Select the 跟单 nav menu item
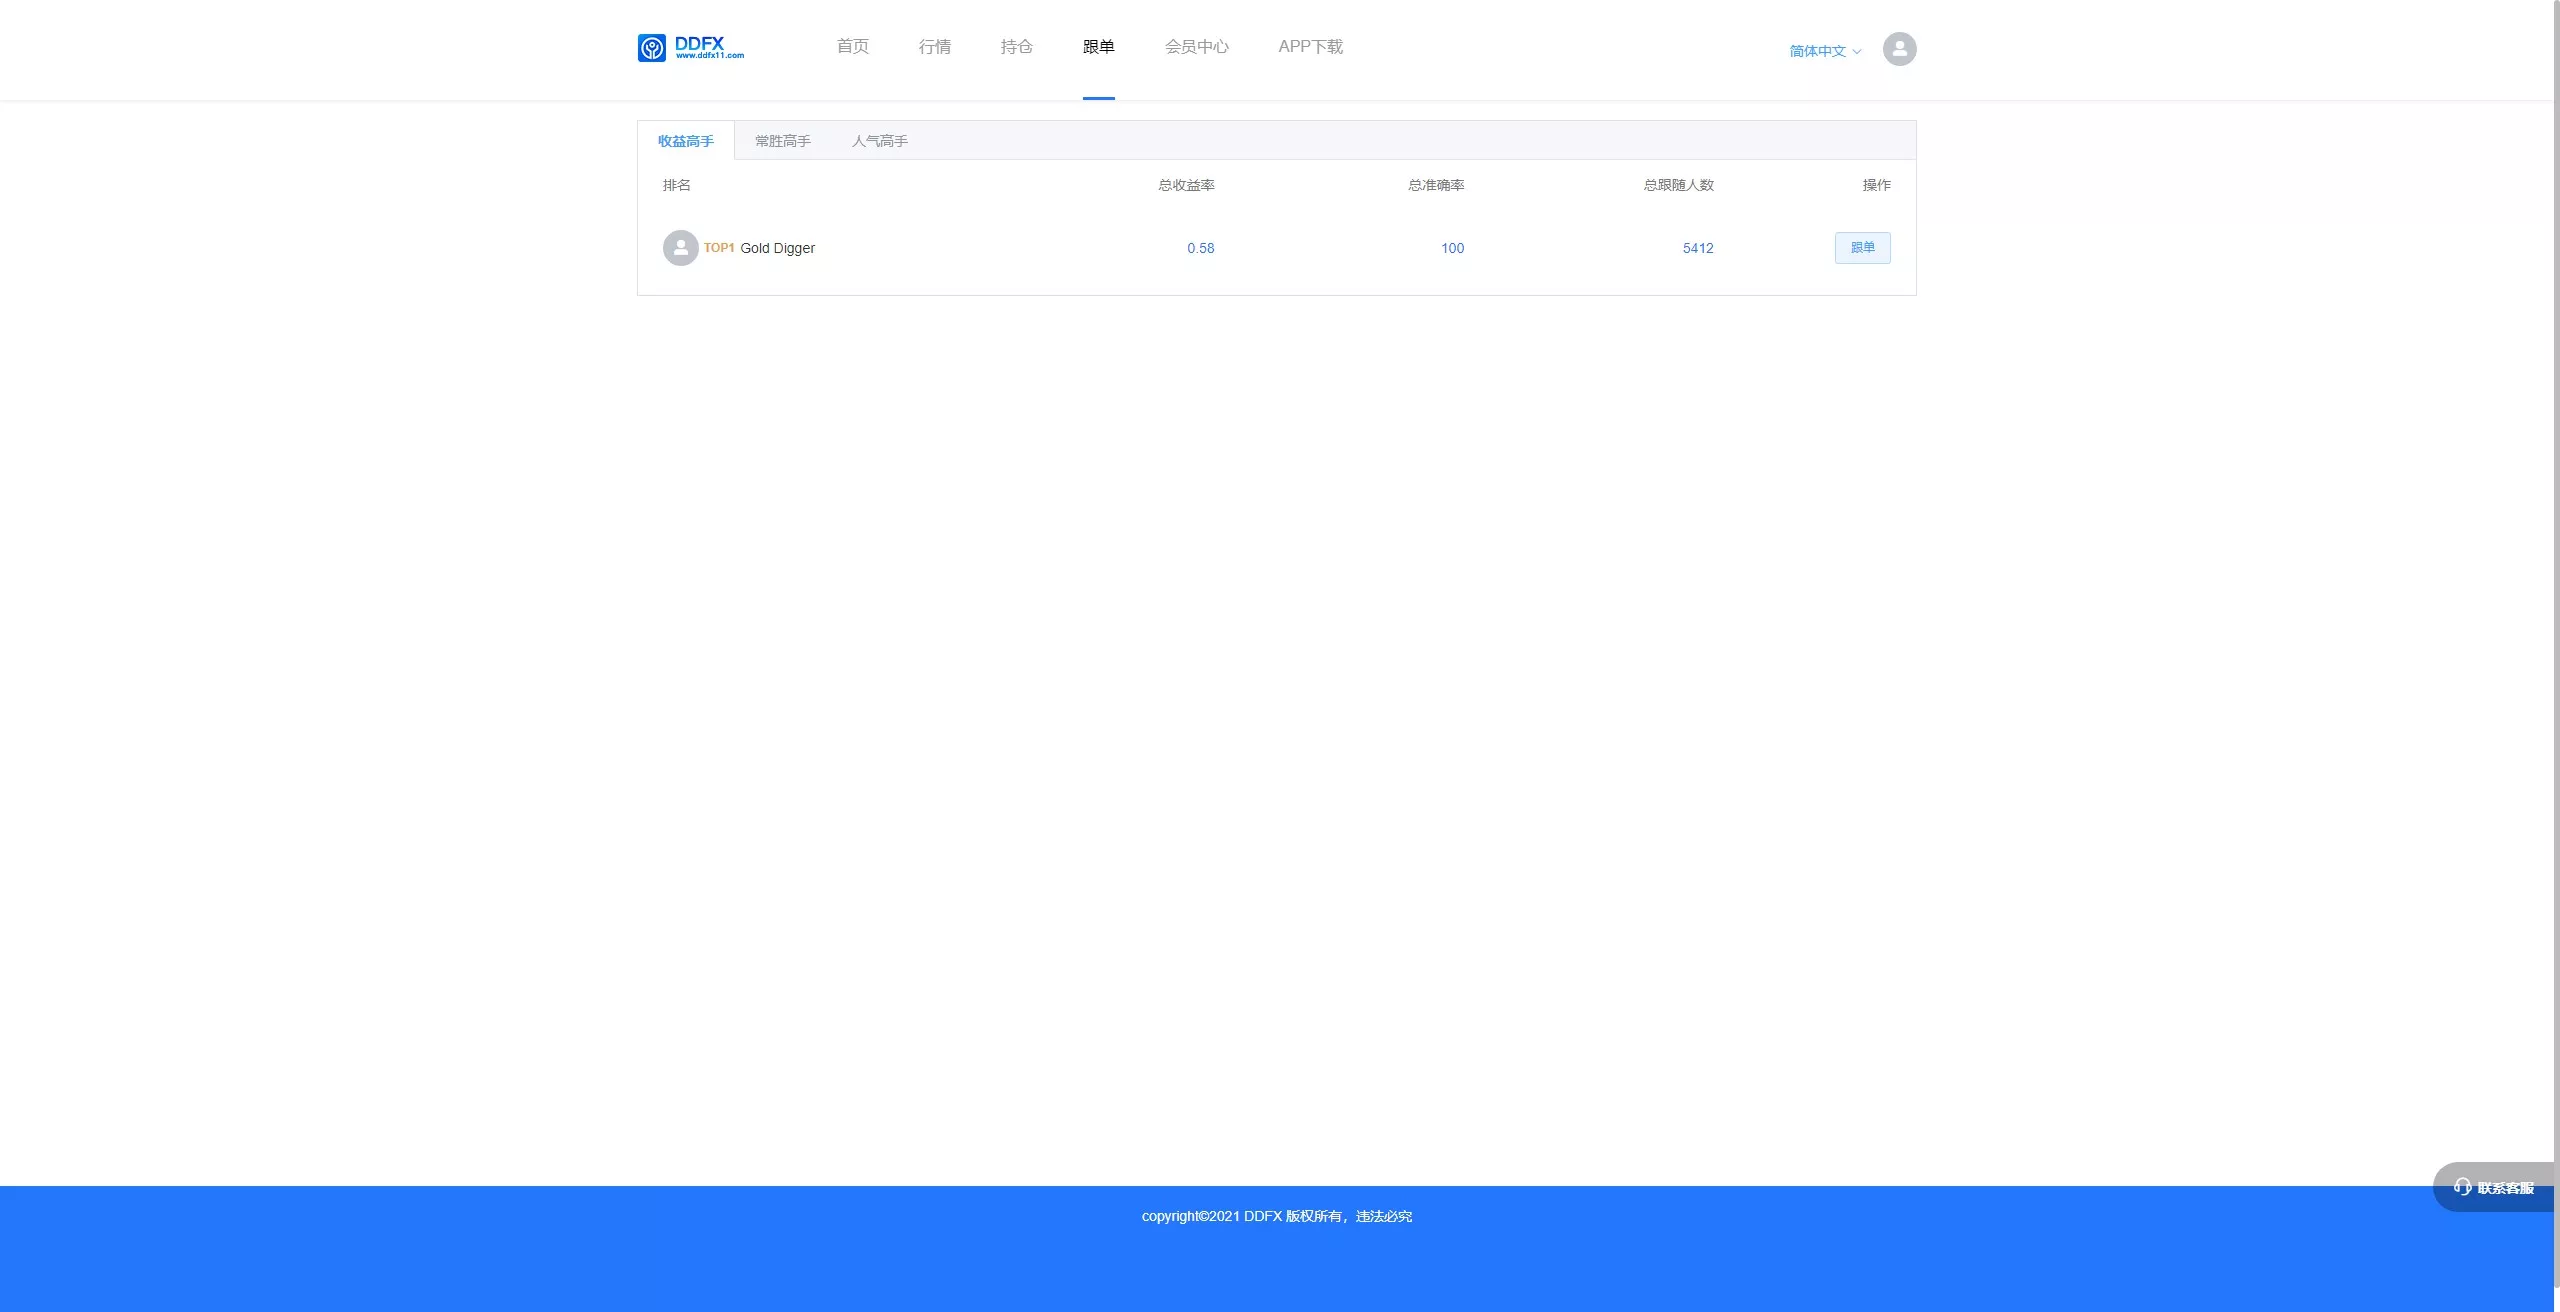Viewport: 2560px width, 1312px height. [1098, 47]
